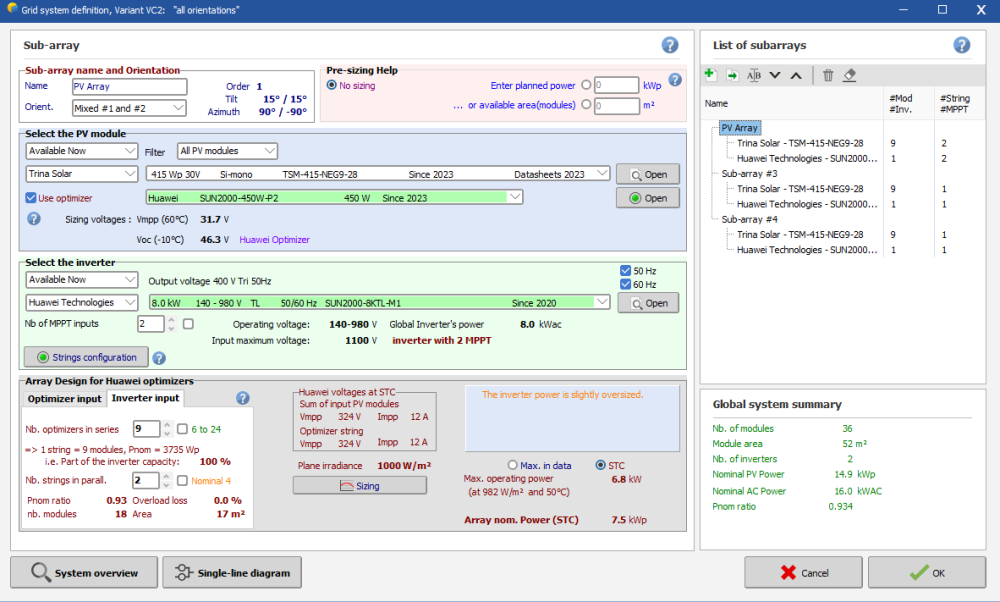1000x602 pixels.
Task: Click the eraser icon in the subarray toolbar
Action: point(850,75)
